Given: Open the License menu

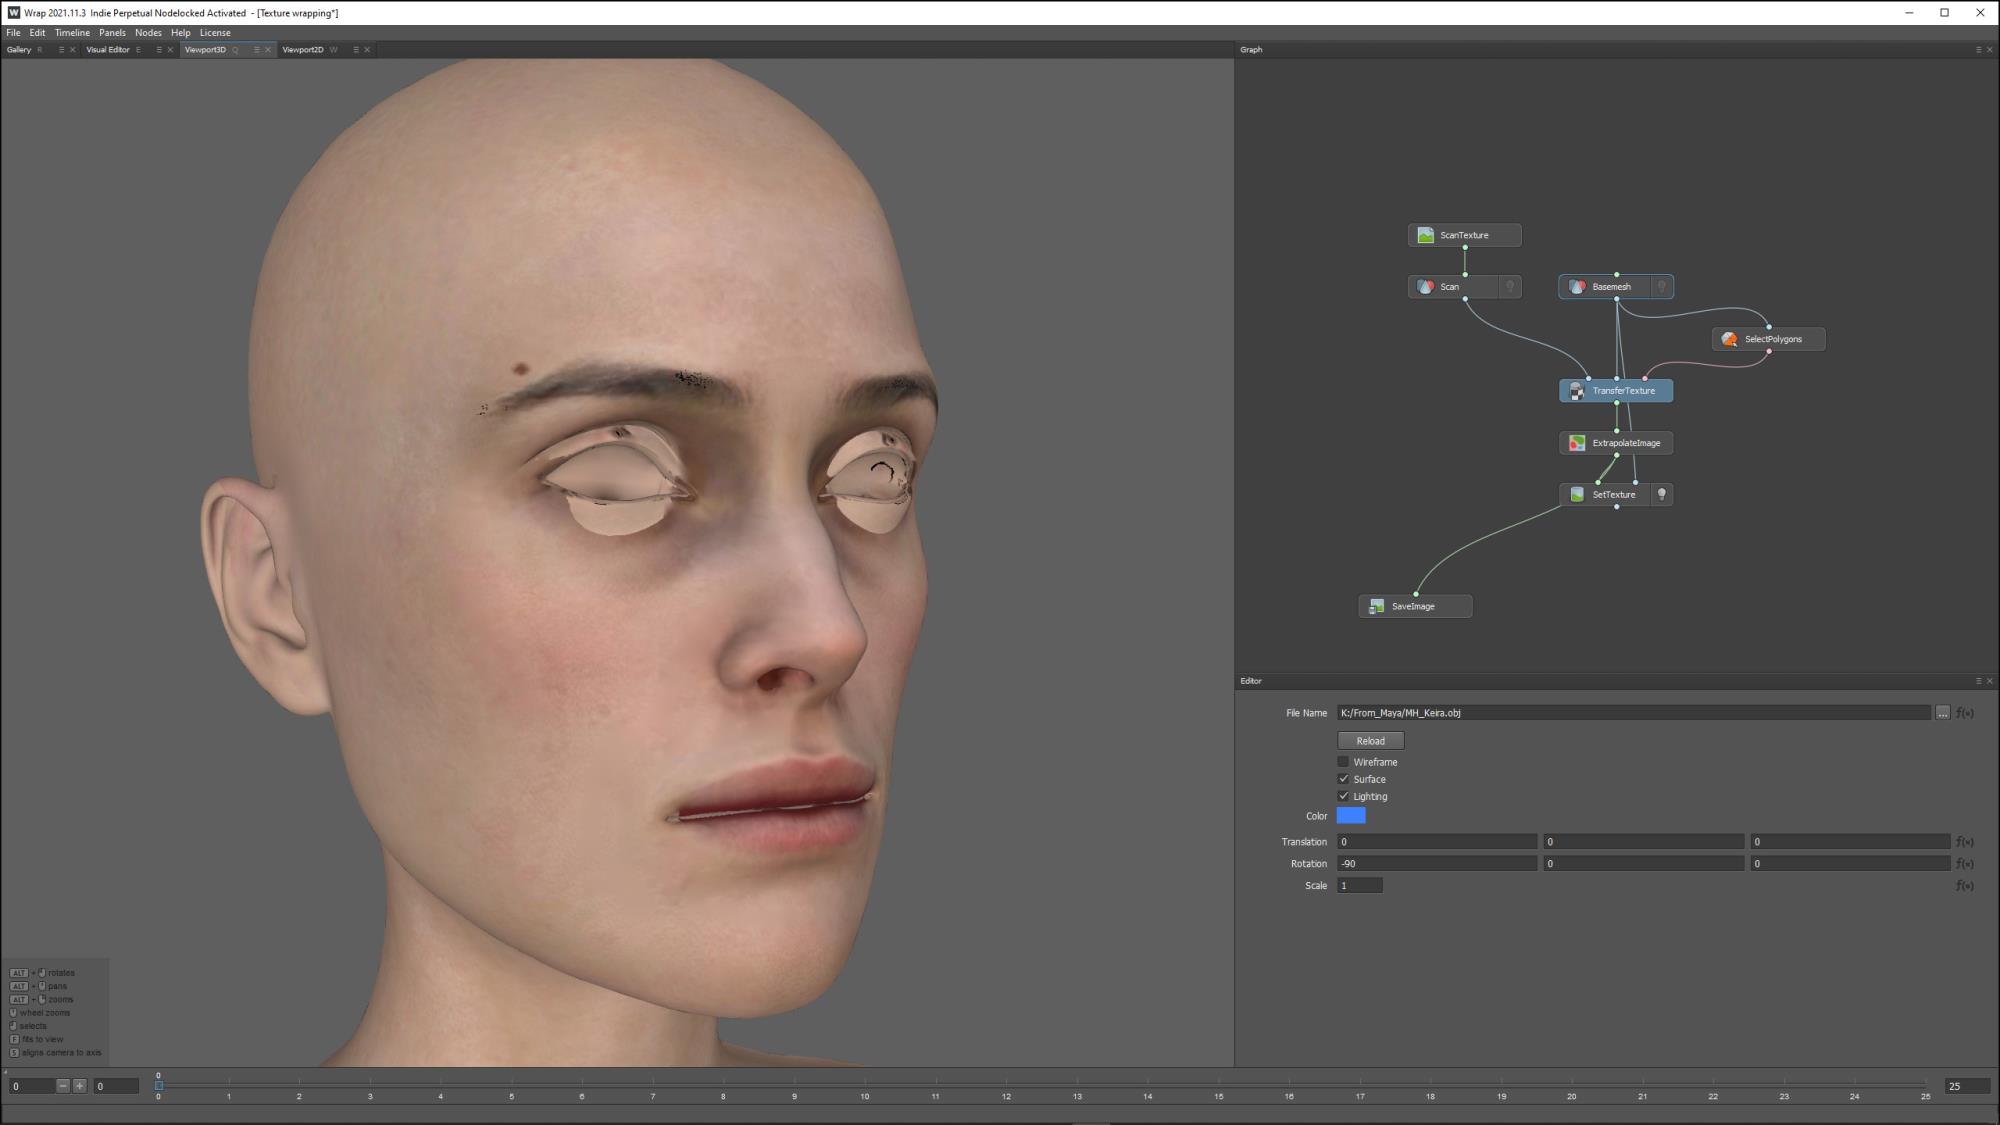Looking at the screenshot, I should (x=215, y=33).
